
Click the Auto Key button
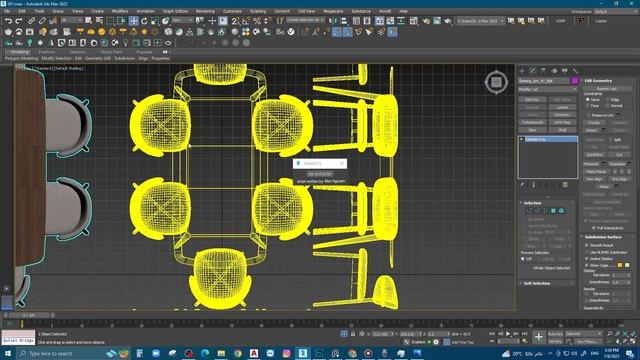click(x=555, y=334)
